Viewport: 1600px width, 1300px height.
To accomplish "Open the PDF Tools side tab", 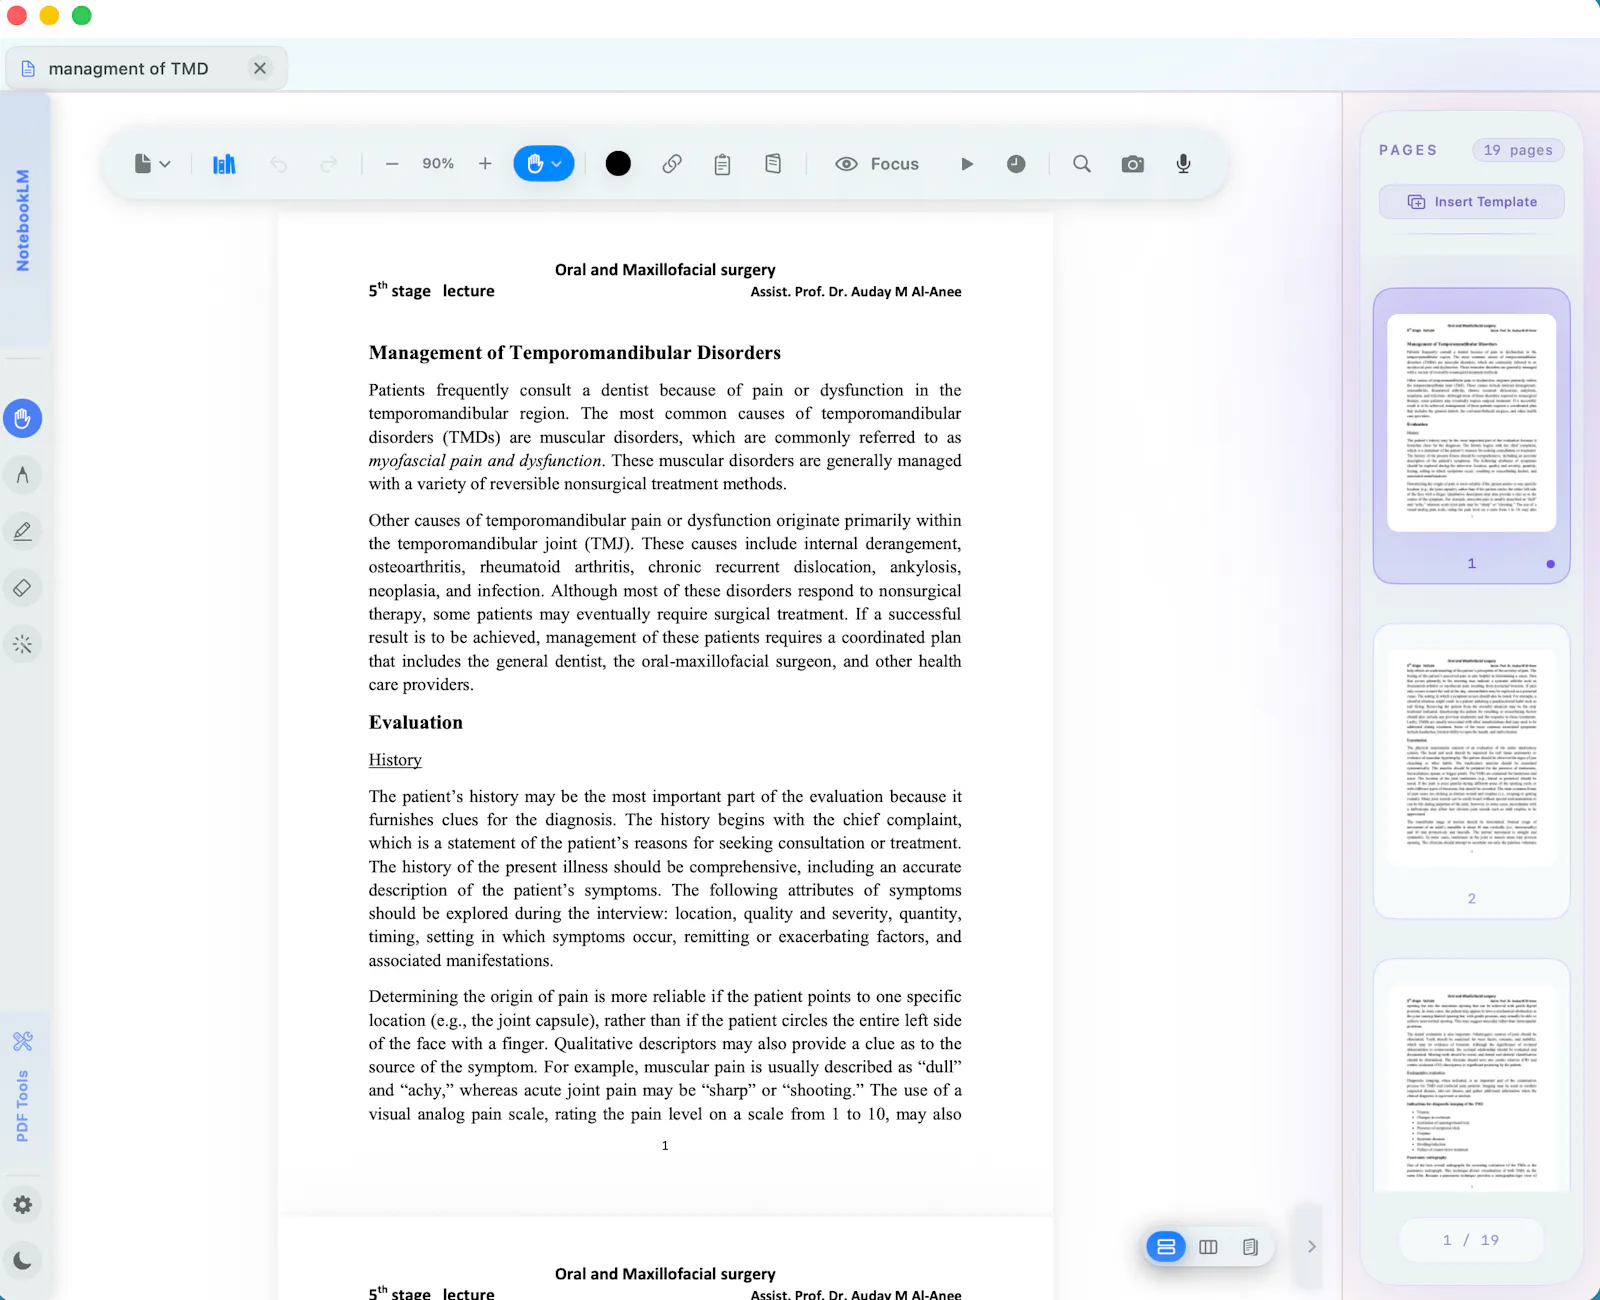I will point(24,1090).
